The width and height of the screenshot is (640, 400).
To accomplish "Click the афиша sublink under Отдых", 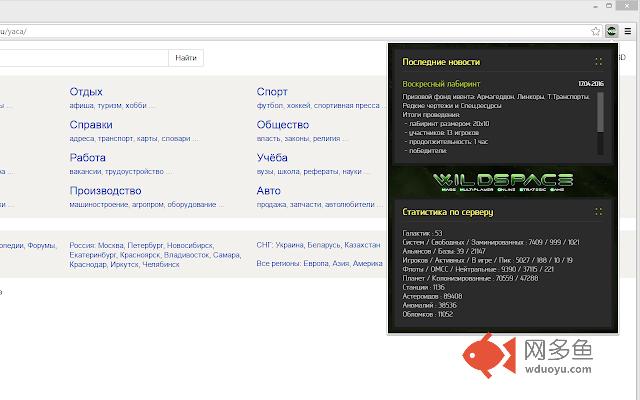I will 81,105.
